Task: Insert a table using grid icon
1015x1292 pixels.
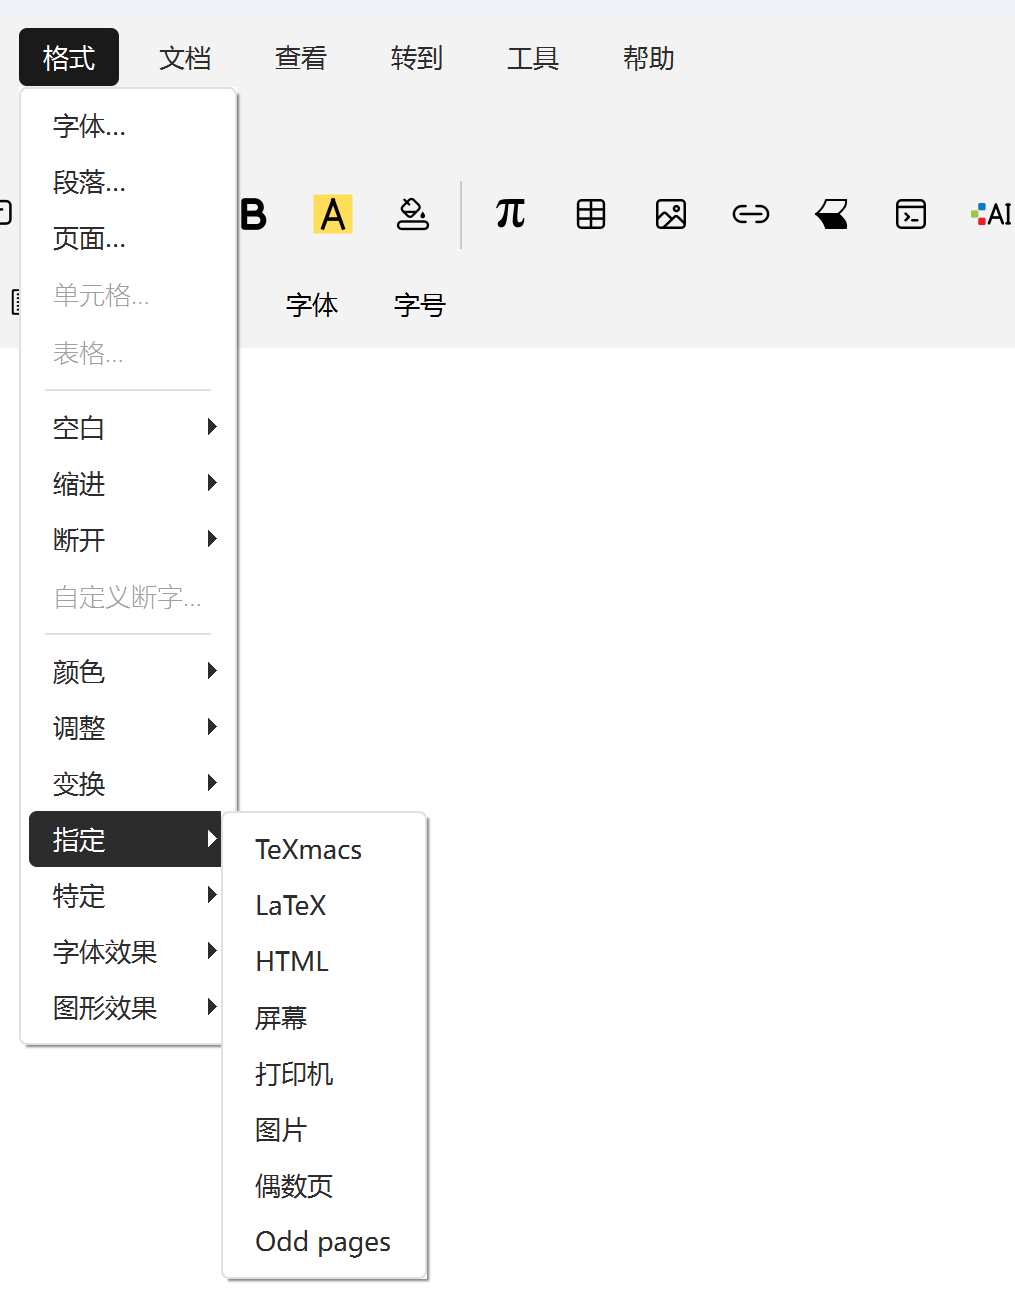Action: pyautogui.click(x=591, y=214)
